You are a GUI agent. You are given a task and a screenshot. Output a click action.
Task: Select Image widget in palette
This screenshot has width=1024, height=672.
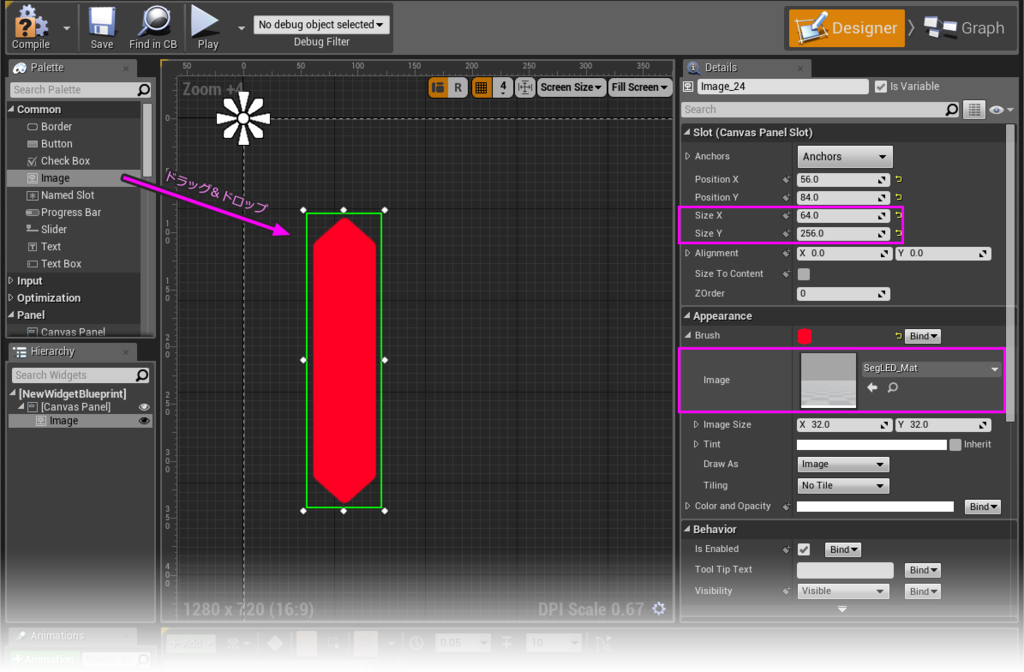[73, 178]
